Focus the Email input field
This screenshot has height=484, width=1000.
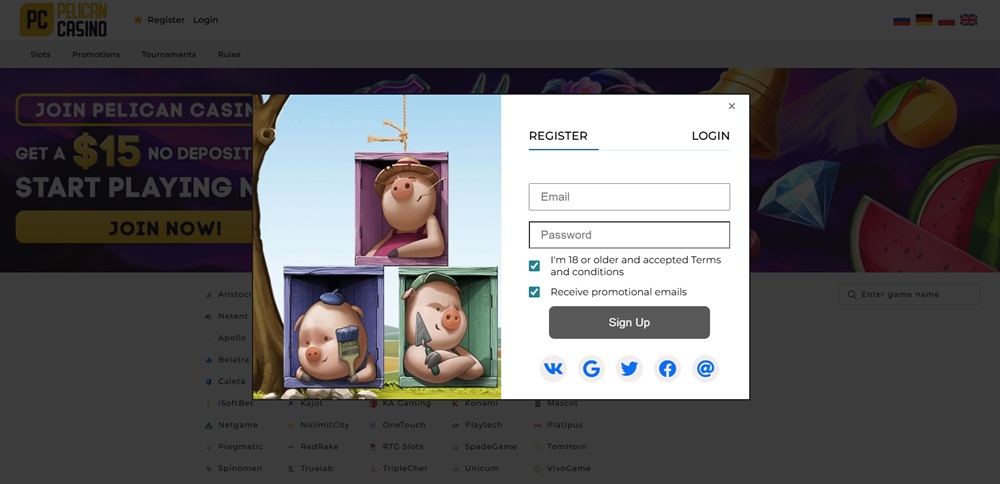pos(629,197)
